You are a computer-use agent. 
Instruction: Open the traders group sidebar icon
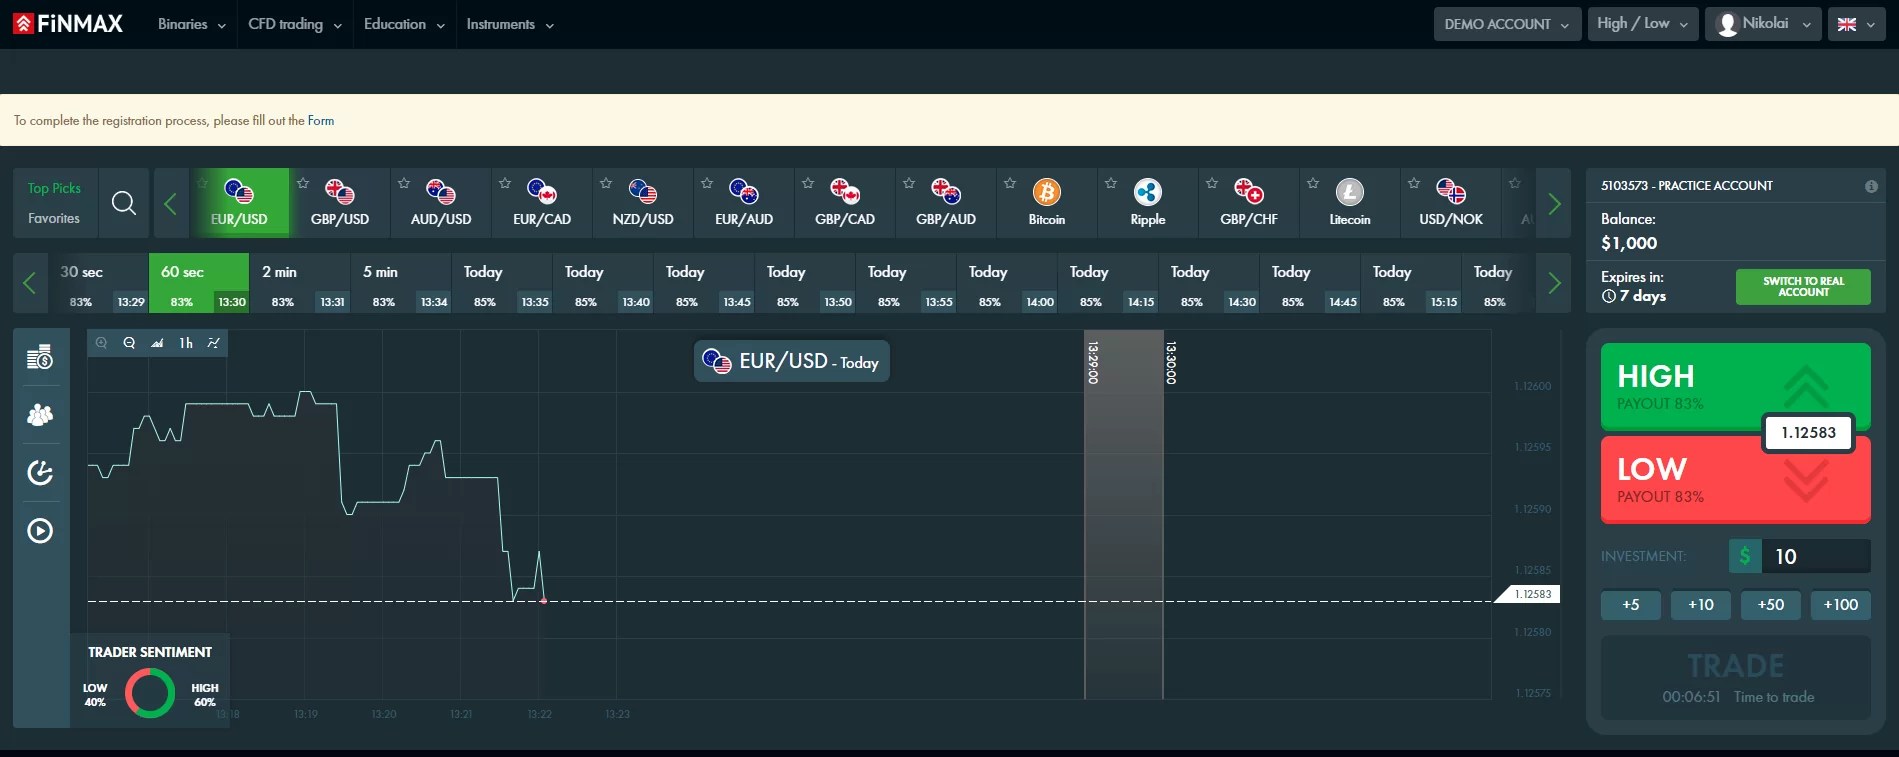tap(40, 415)
